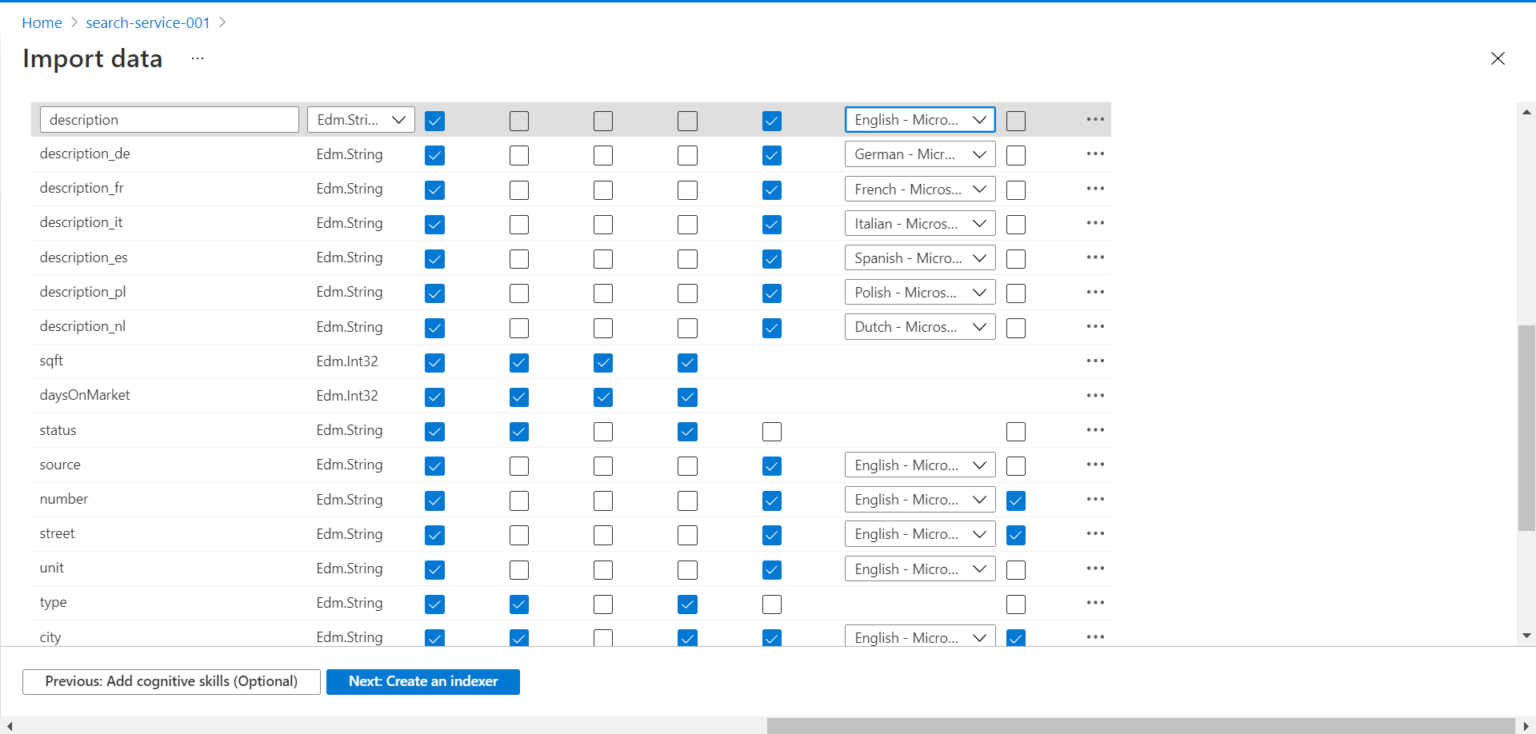Image resolution: width=1536 pixels, height=734 pixels.
Task: Click Previous: Add cognitive skills (Optional)
Action: click(x=171, y=681)
